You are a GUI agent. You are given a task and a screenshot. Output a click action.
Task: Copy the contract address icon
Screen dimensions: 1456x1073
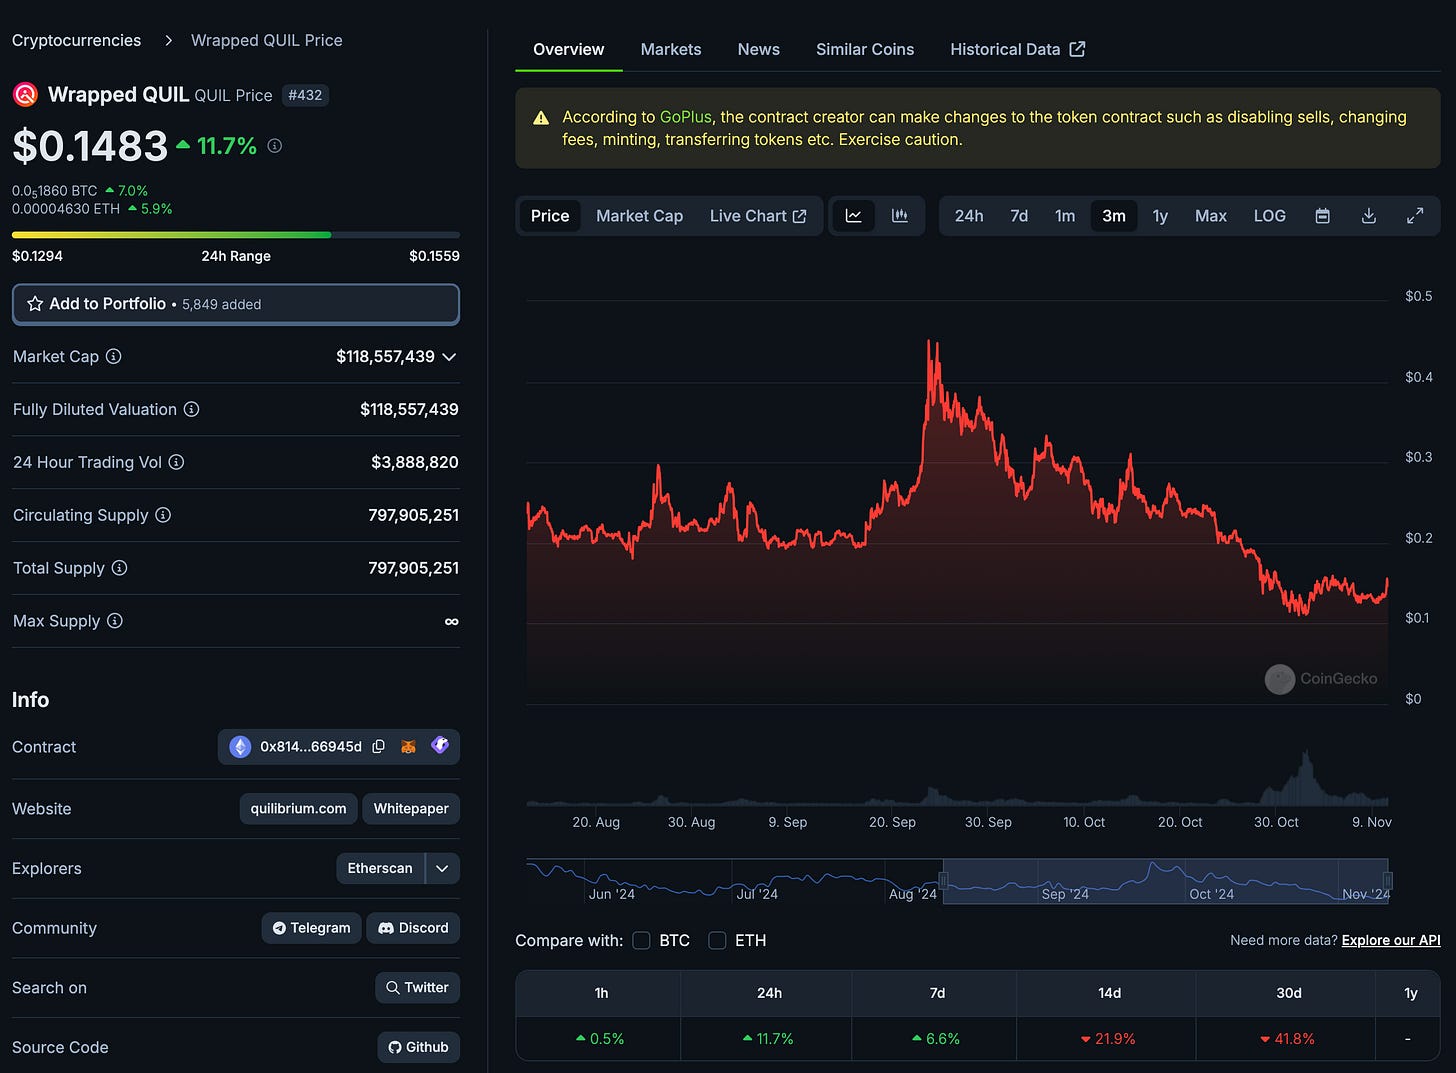click(378, 746)
